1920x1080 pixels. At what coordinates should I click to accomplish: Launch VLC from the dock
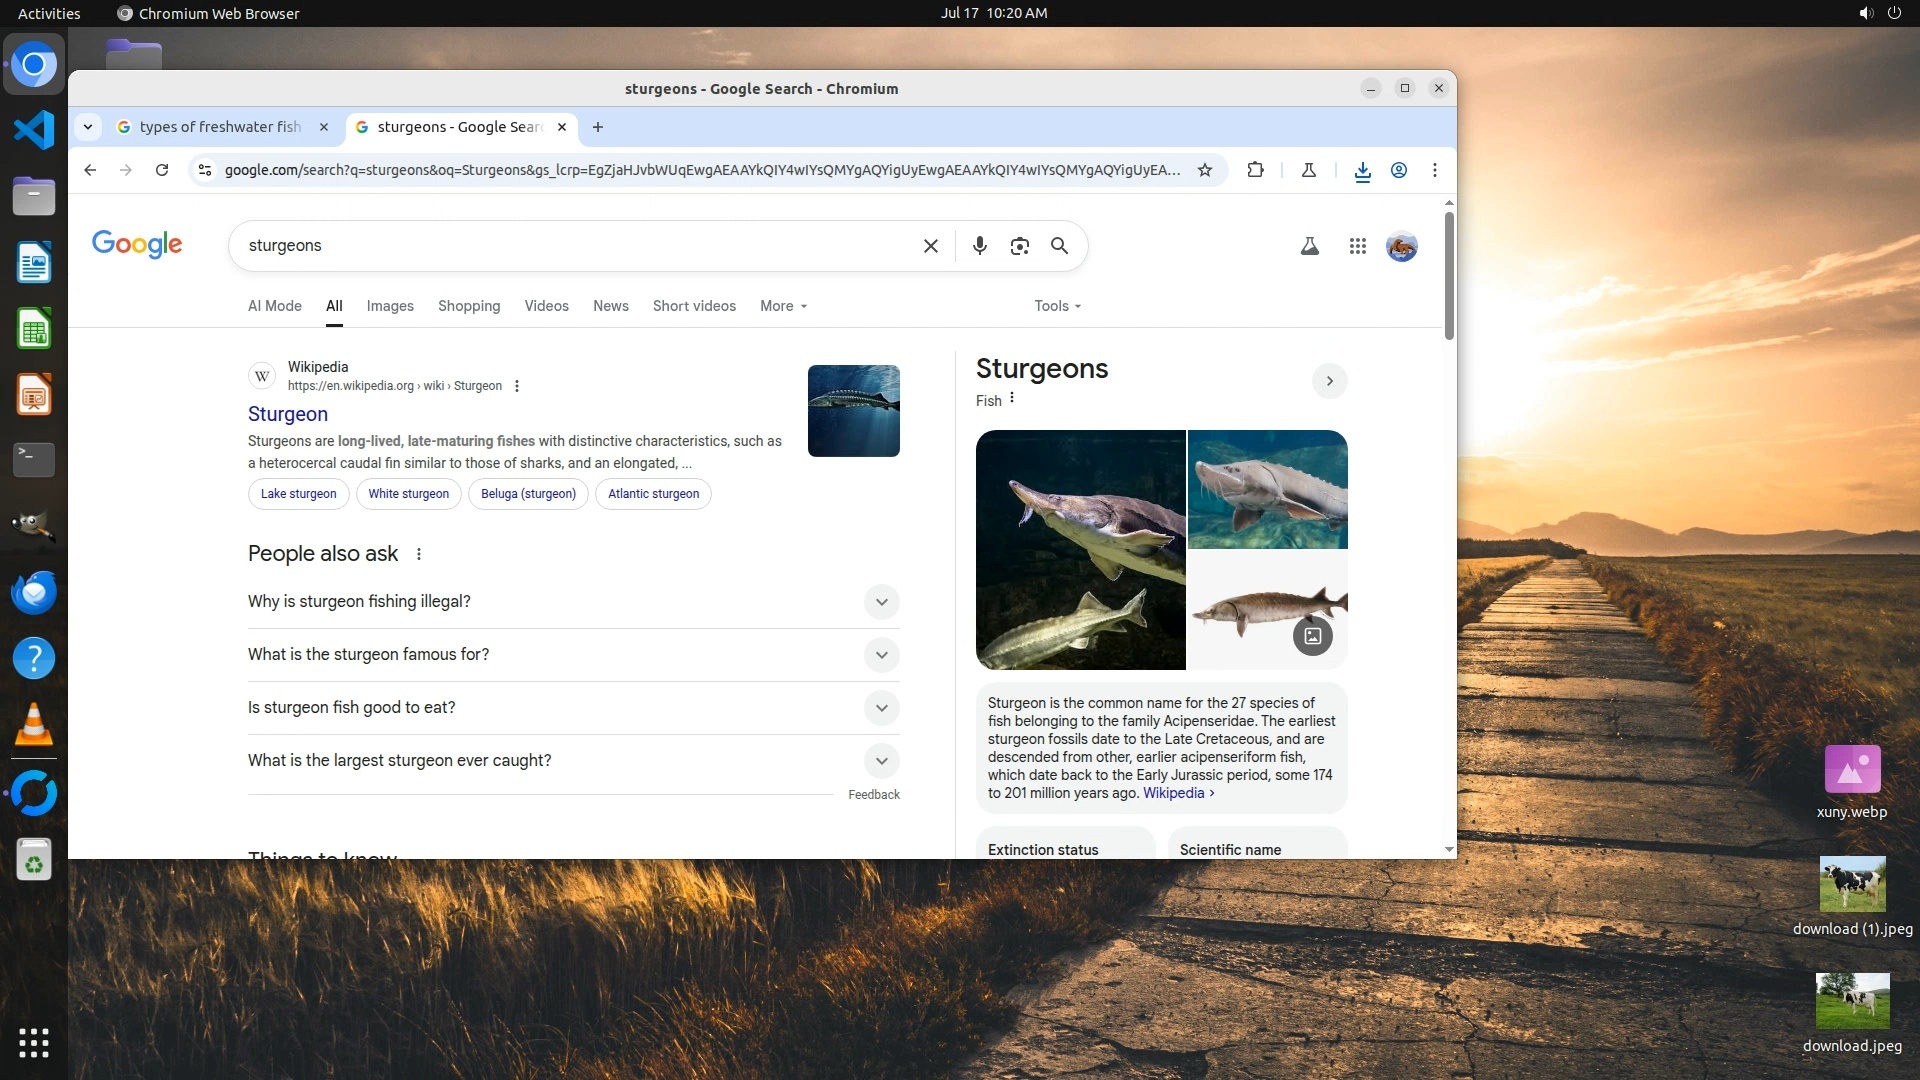click(x=33, y=724)
